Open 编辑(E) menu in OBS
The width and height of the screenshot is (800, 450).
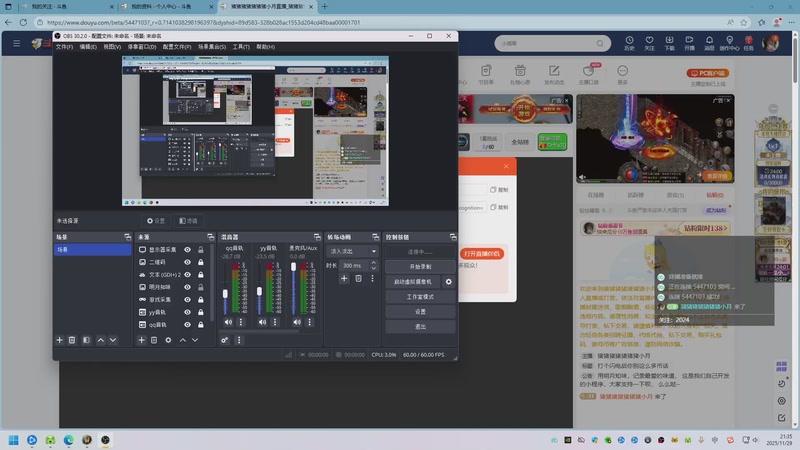pyautogui.click(x=88, y=46)
